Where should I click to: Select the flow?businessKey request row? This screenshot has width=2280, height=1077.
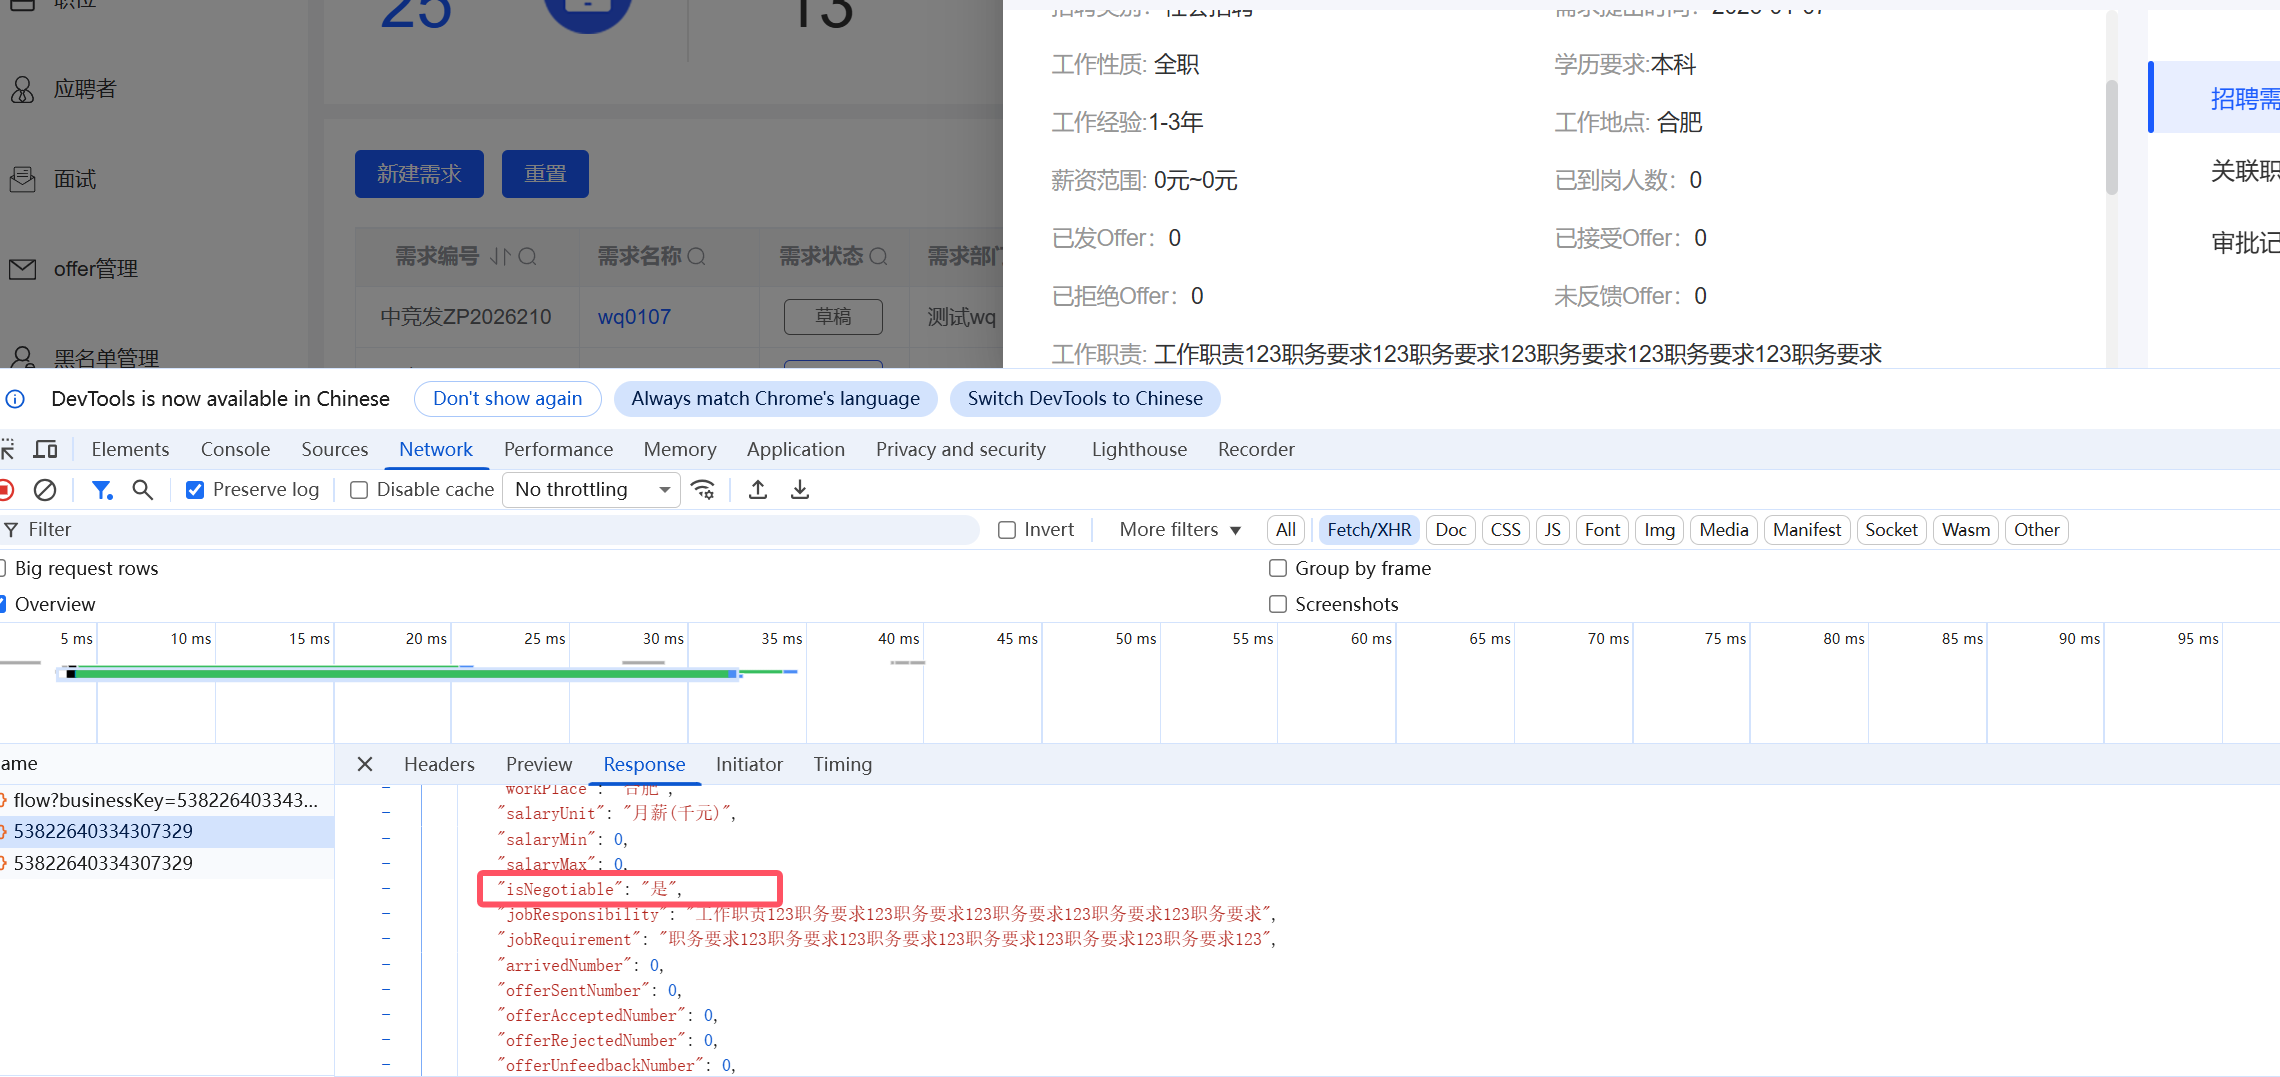[166, 800]
